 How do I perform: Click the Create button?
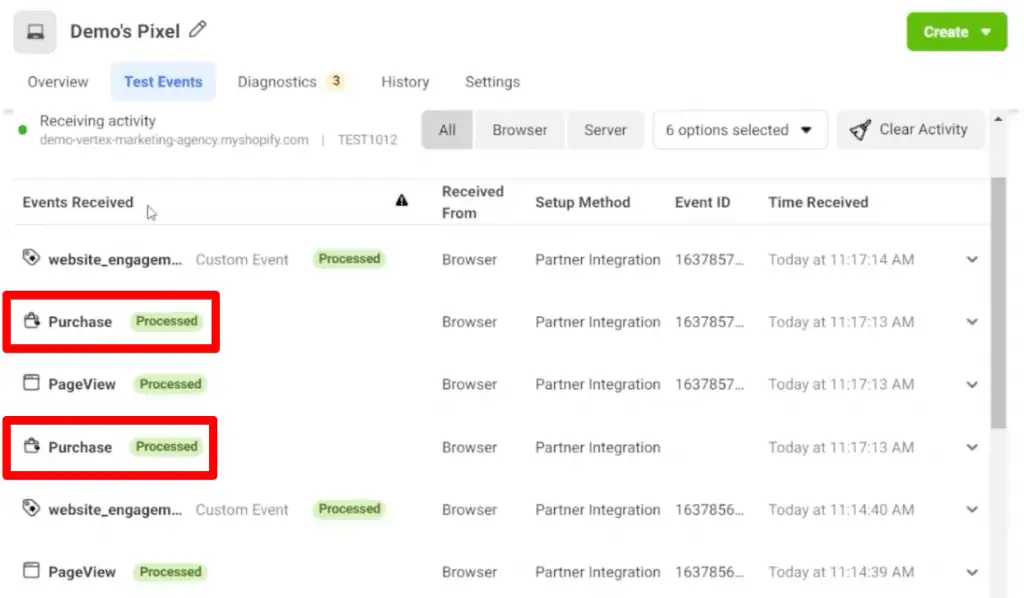pyautogui.click(x=955, y=31)
